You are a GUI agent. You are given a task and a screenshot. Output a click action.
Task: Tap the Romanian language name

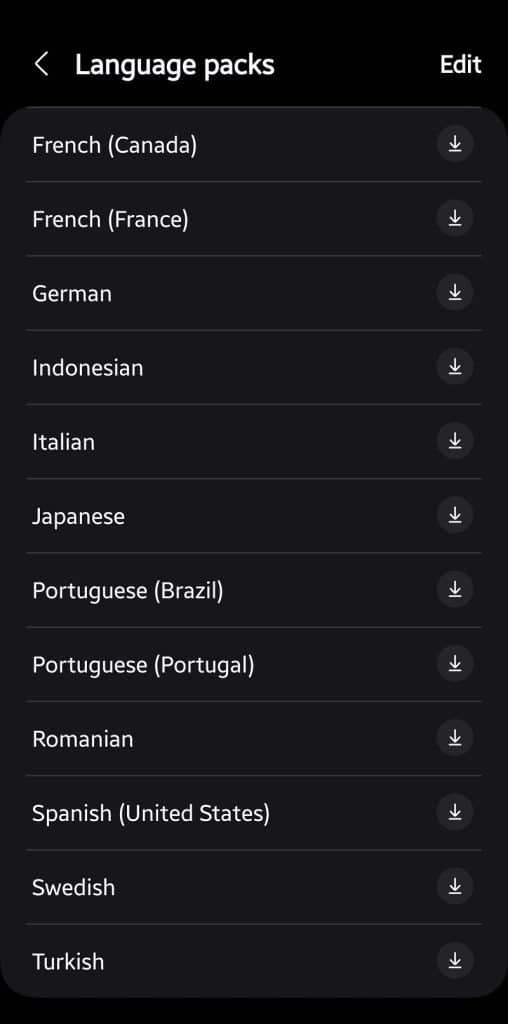click(83, 739)
